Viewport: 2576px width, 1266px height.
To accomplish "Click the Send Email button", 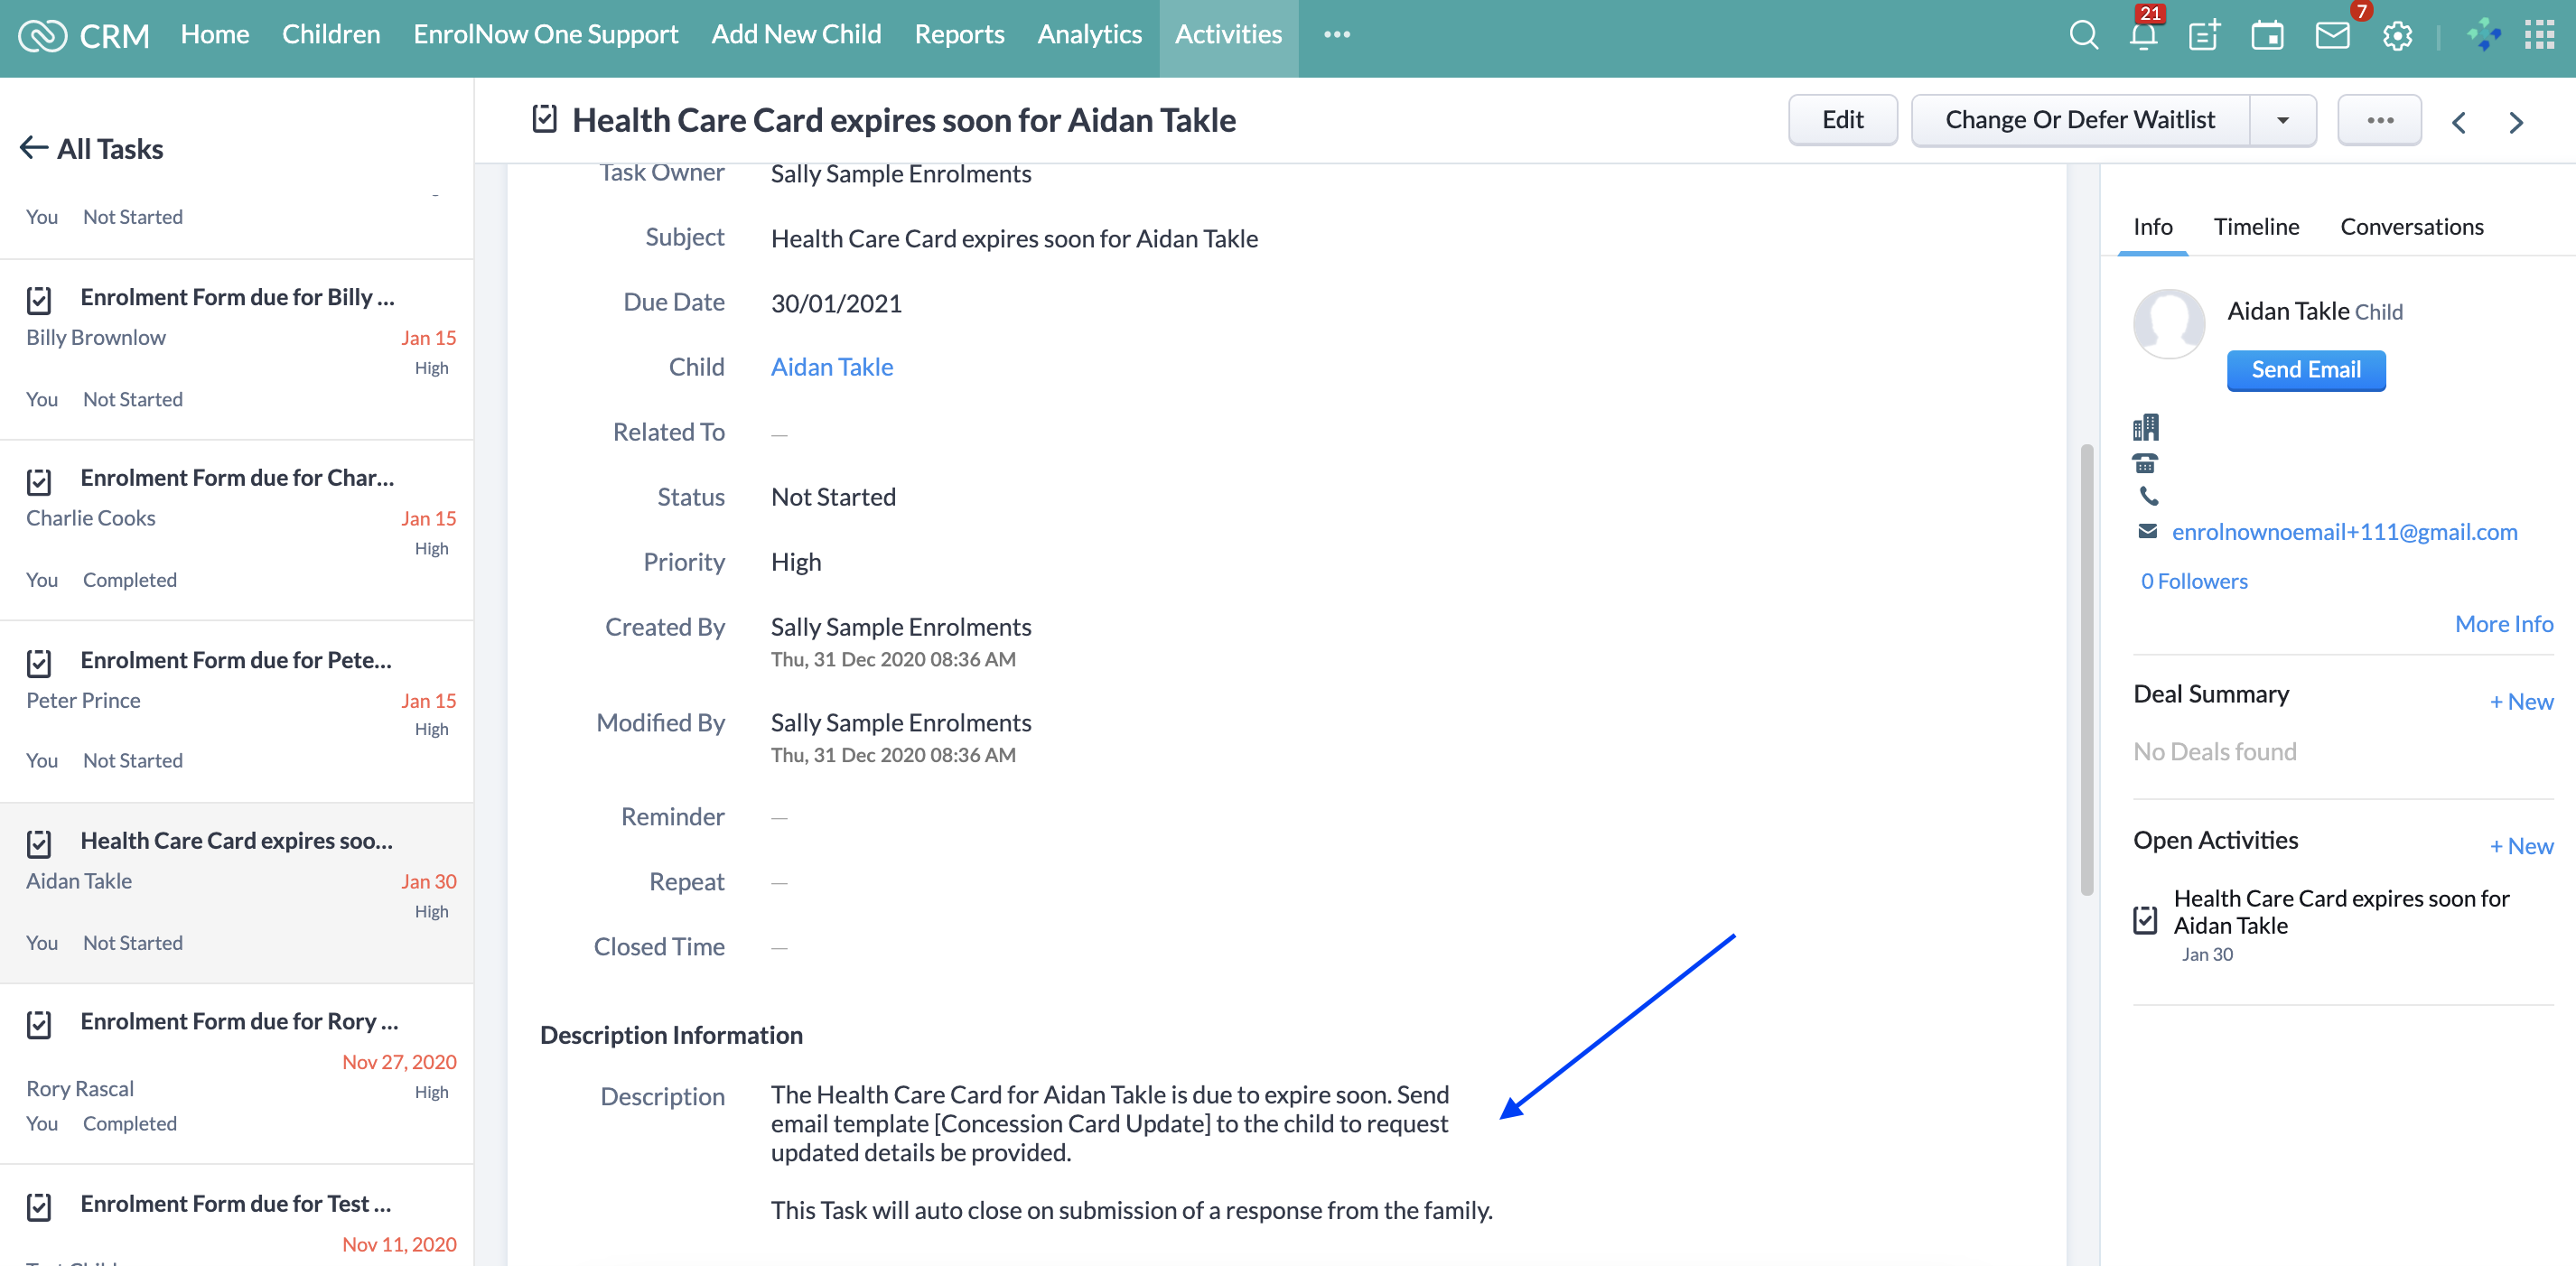I will 2305,370.
